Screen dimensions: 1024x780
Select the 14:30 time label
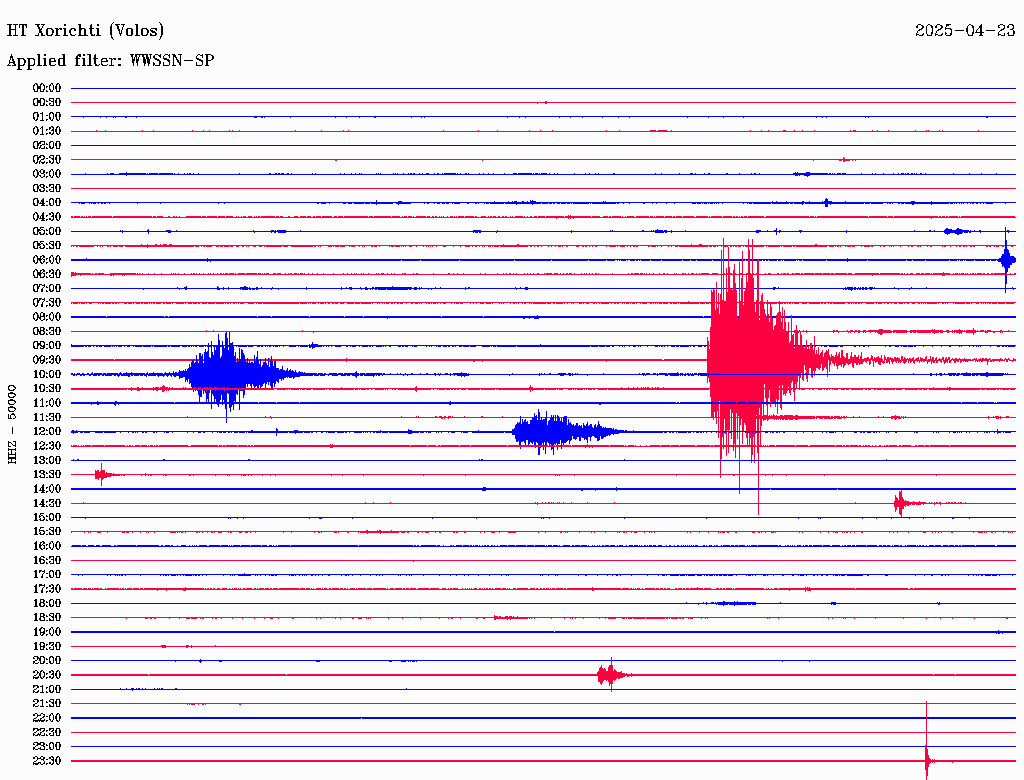(x=47, y=504)
